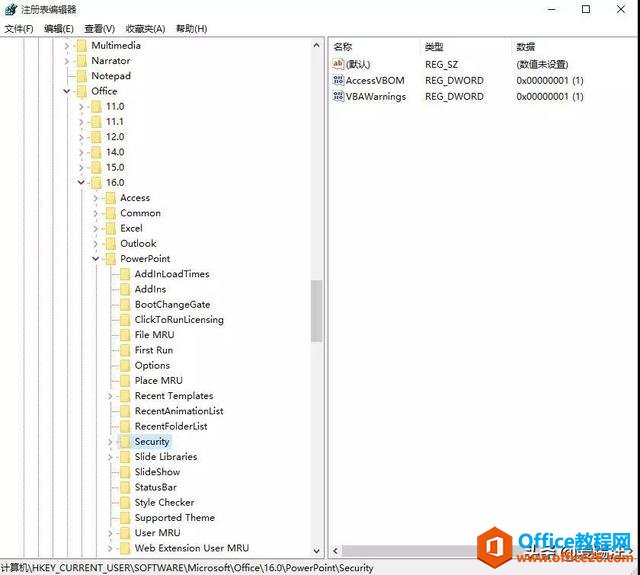The width and height of the screenshot is (640, 575).
Task: Select the RecentFolderList key
Action: click(x=171, y=426)
